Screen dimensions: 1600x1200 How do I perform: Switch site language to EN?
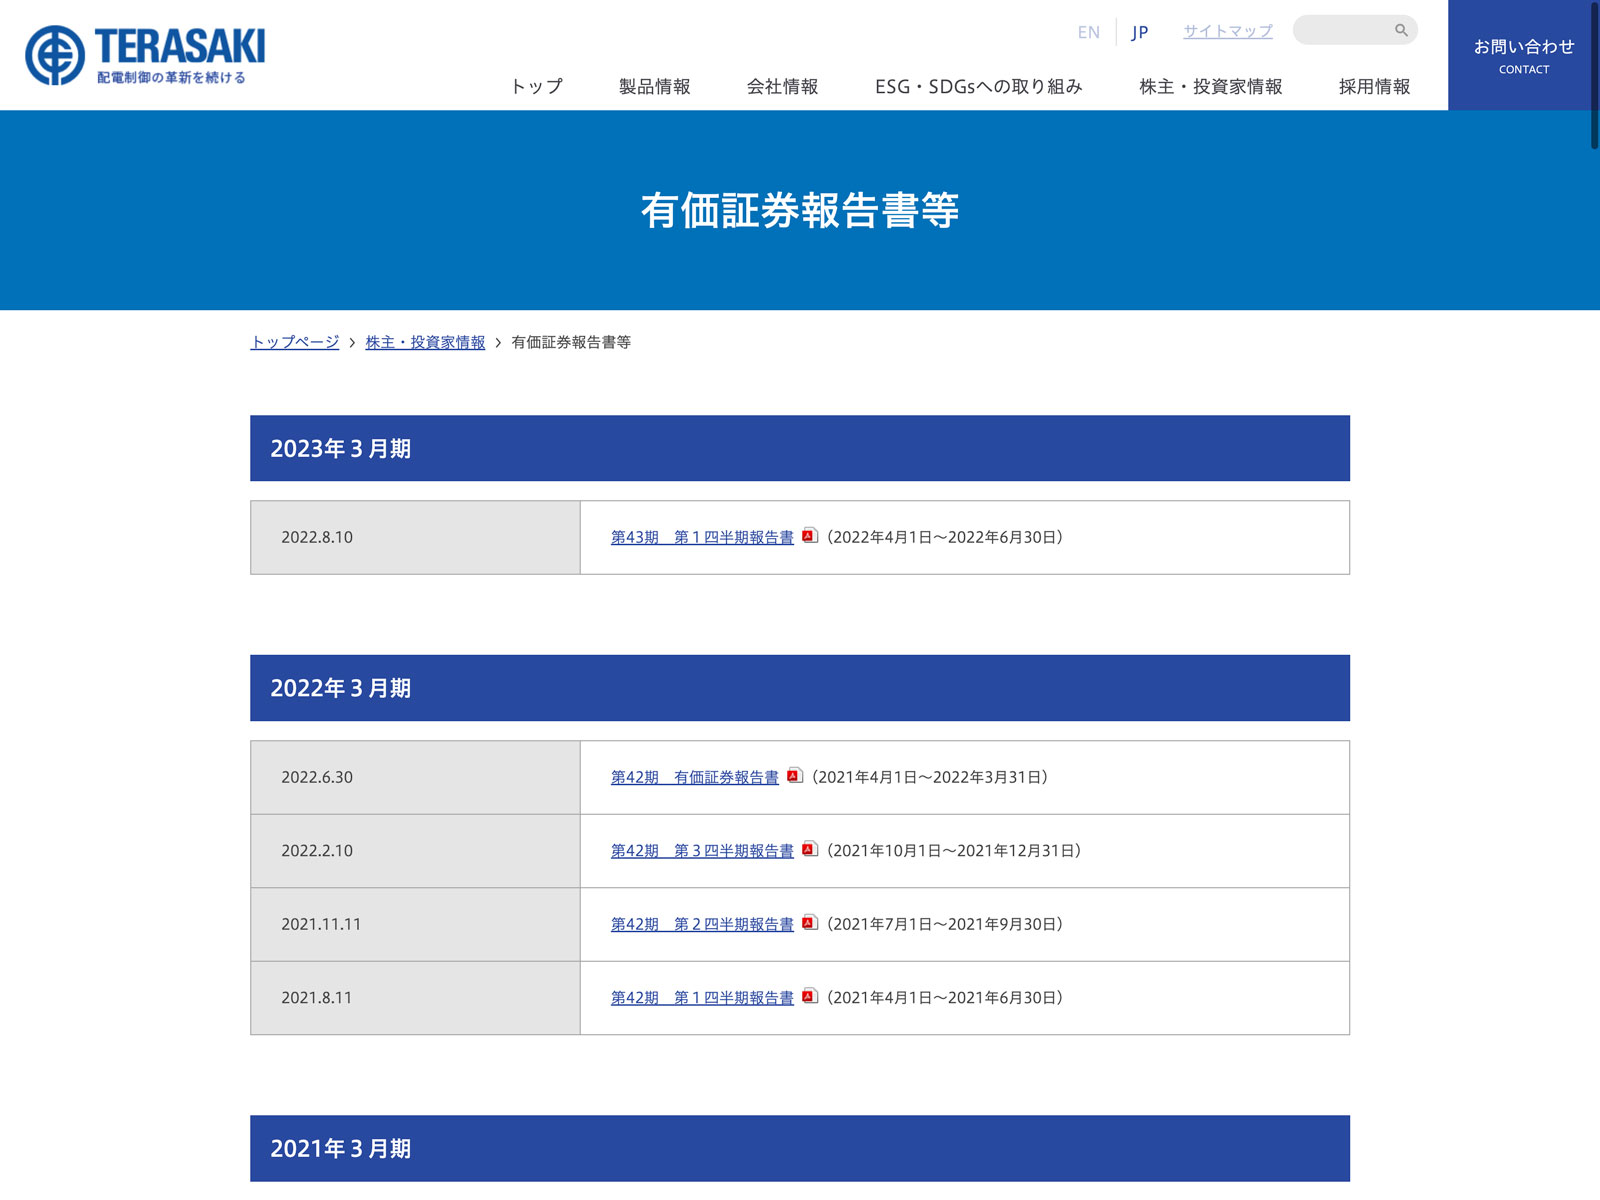click(x=1088, y=32)
